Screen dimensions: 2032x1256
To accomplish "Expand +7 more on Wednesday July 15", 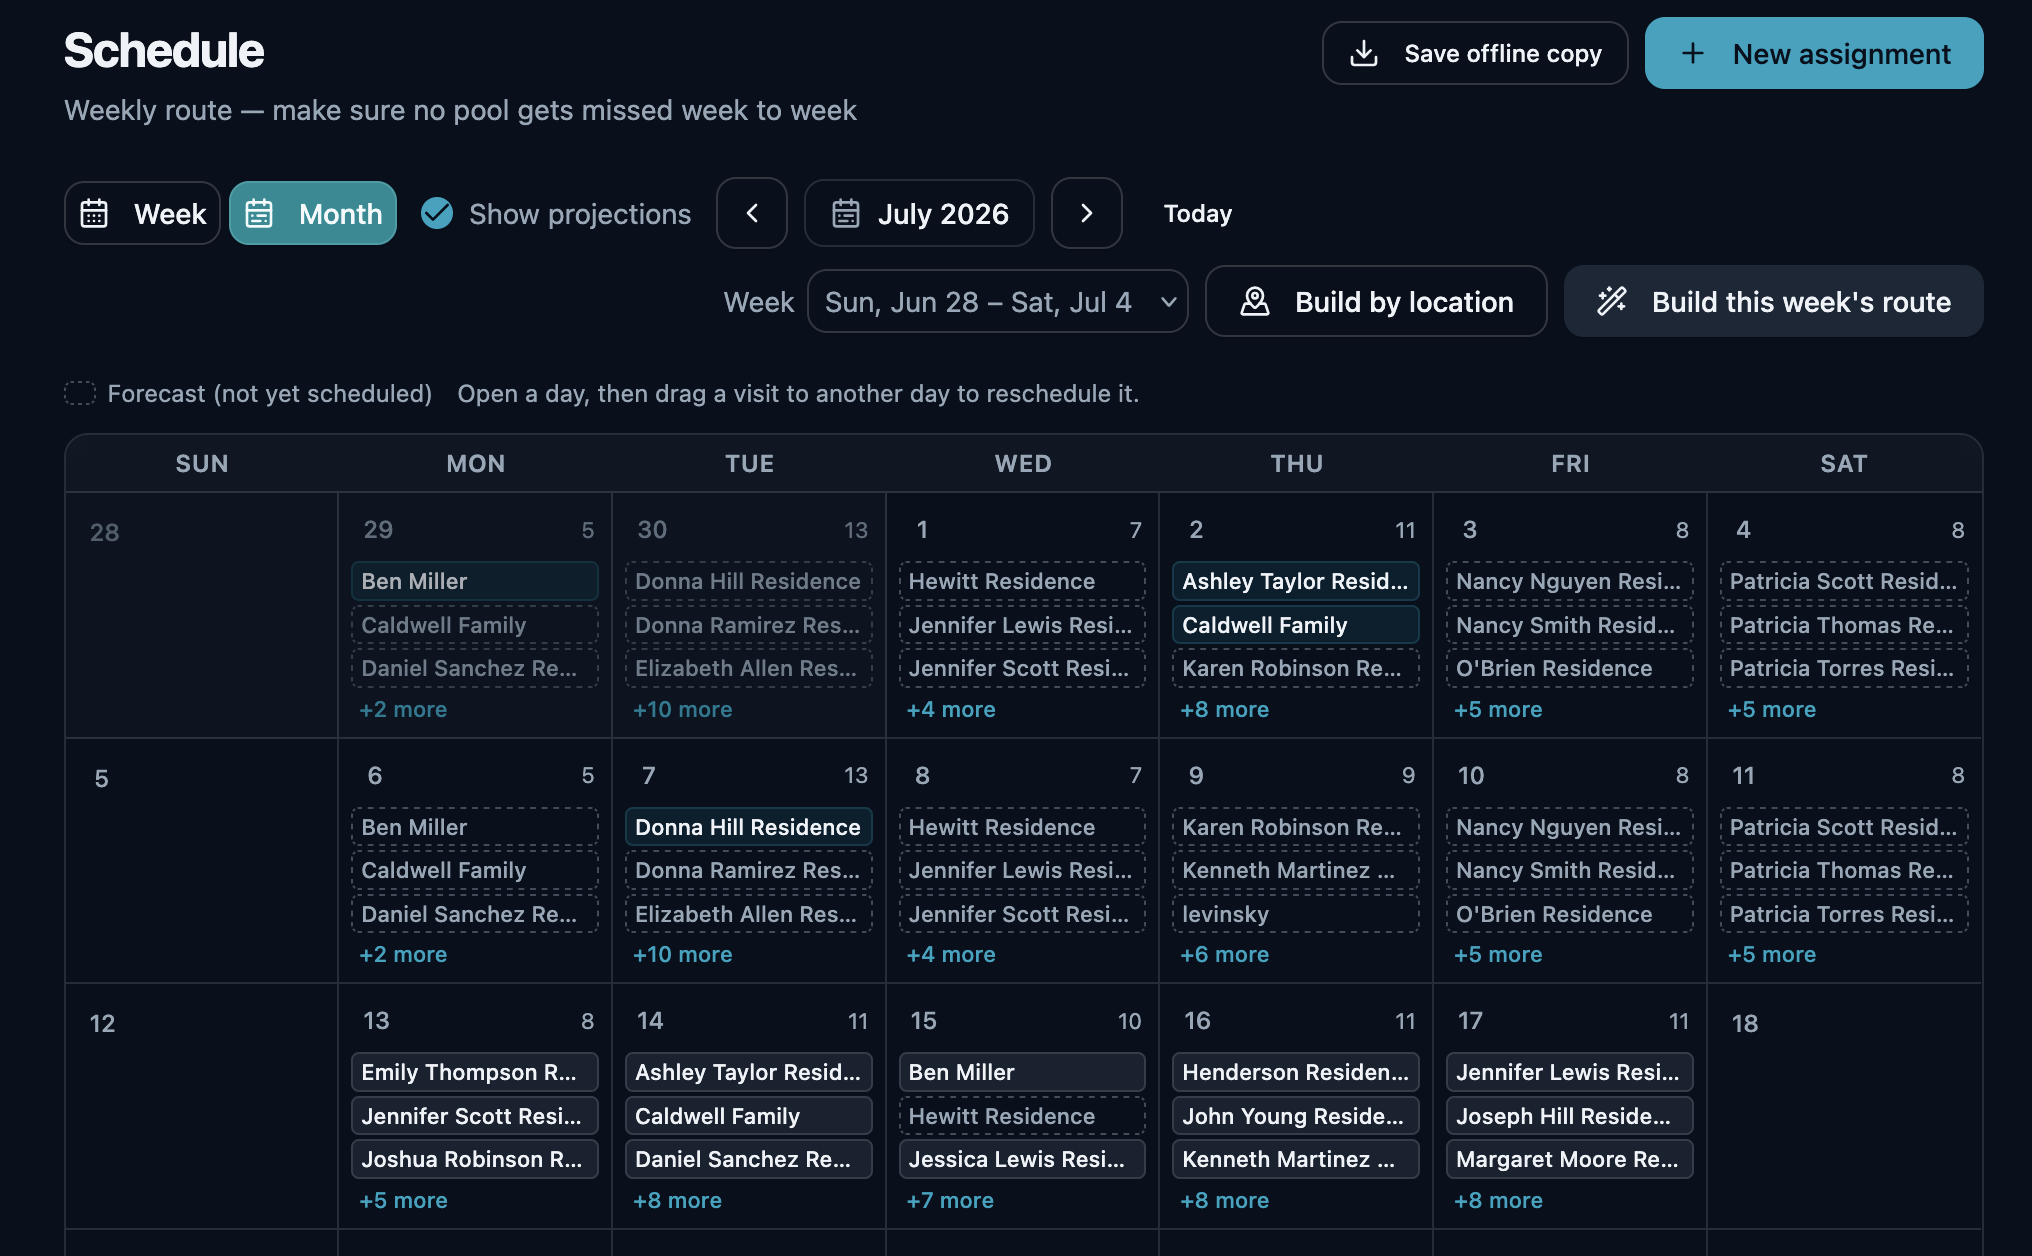I will pos(950,1200).
